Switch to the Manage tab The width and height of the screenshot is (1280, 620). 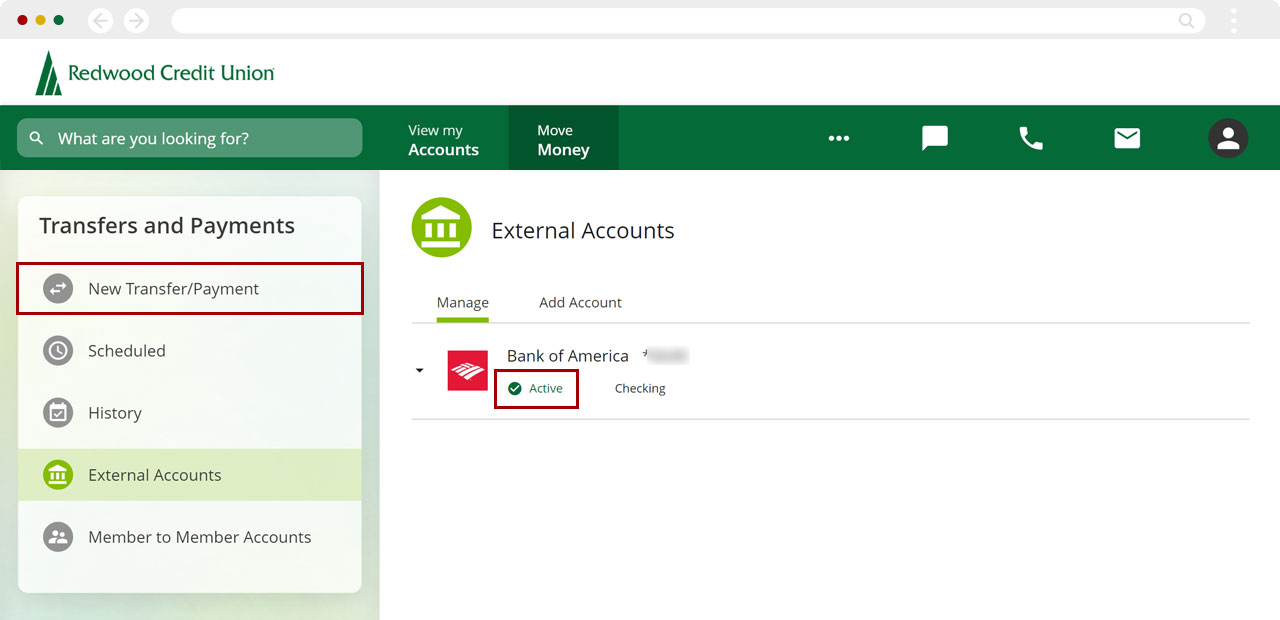coord(463,302)
